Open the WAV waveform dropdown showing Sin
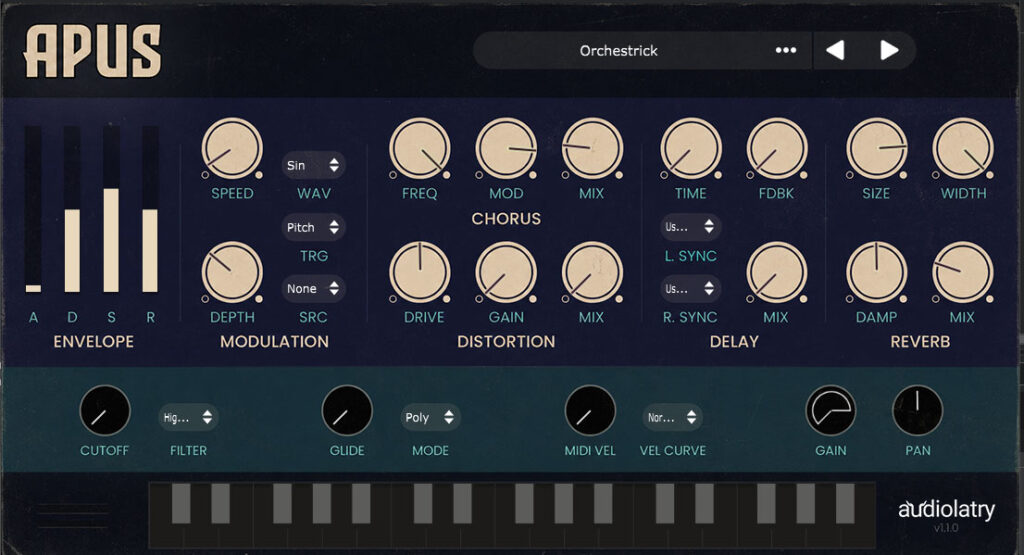This screenshot has height=555, width=1024. tap(313, 165)
